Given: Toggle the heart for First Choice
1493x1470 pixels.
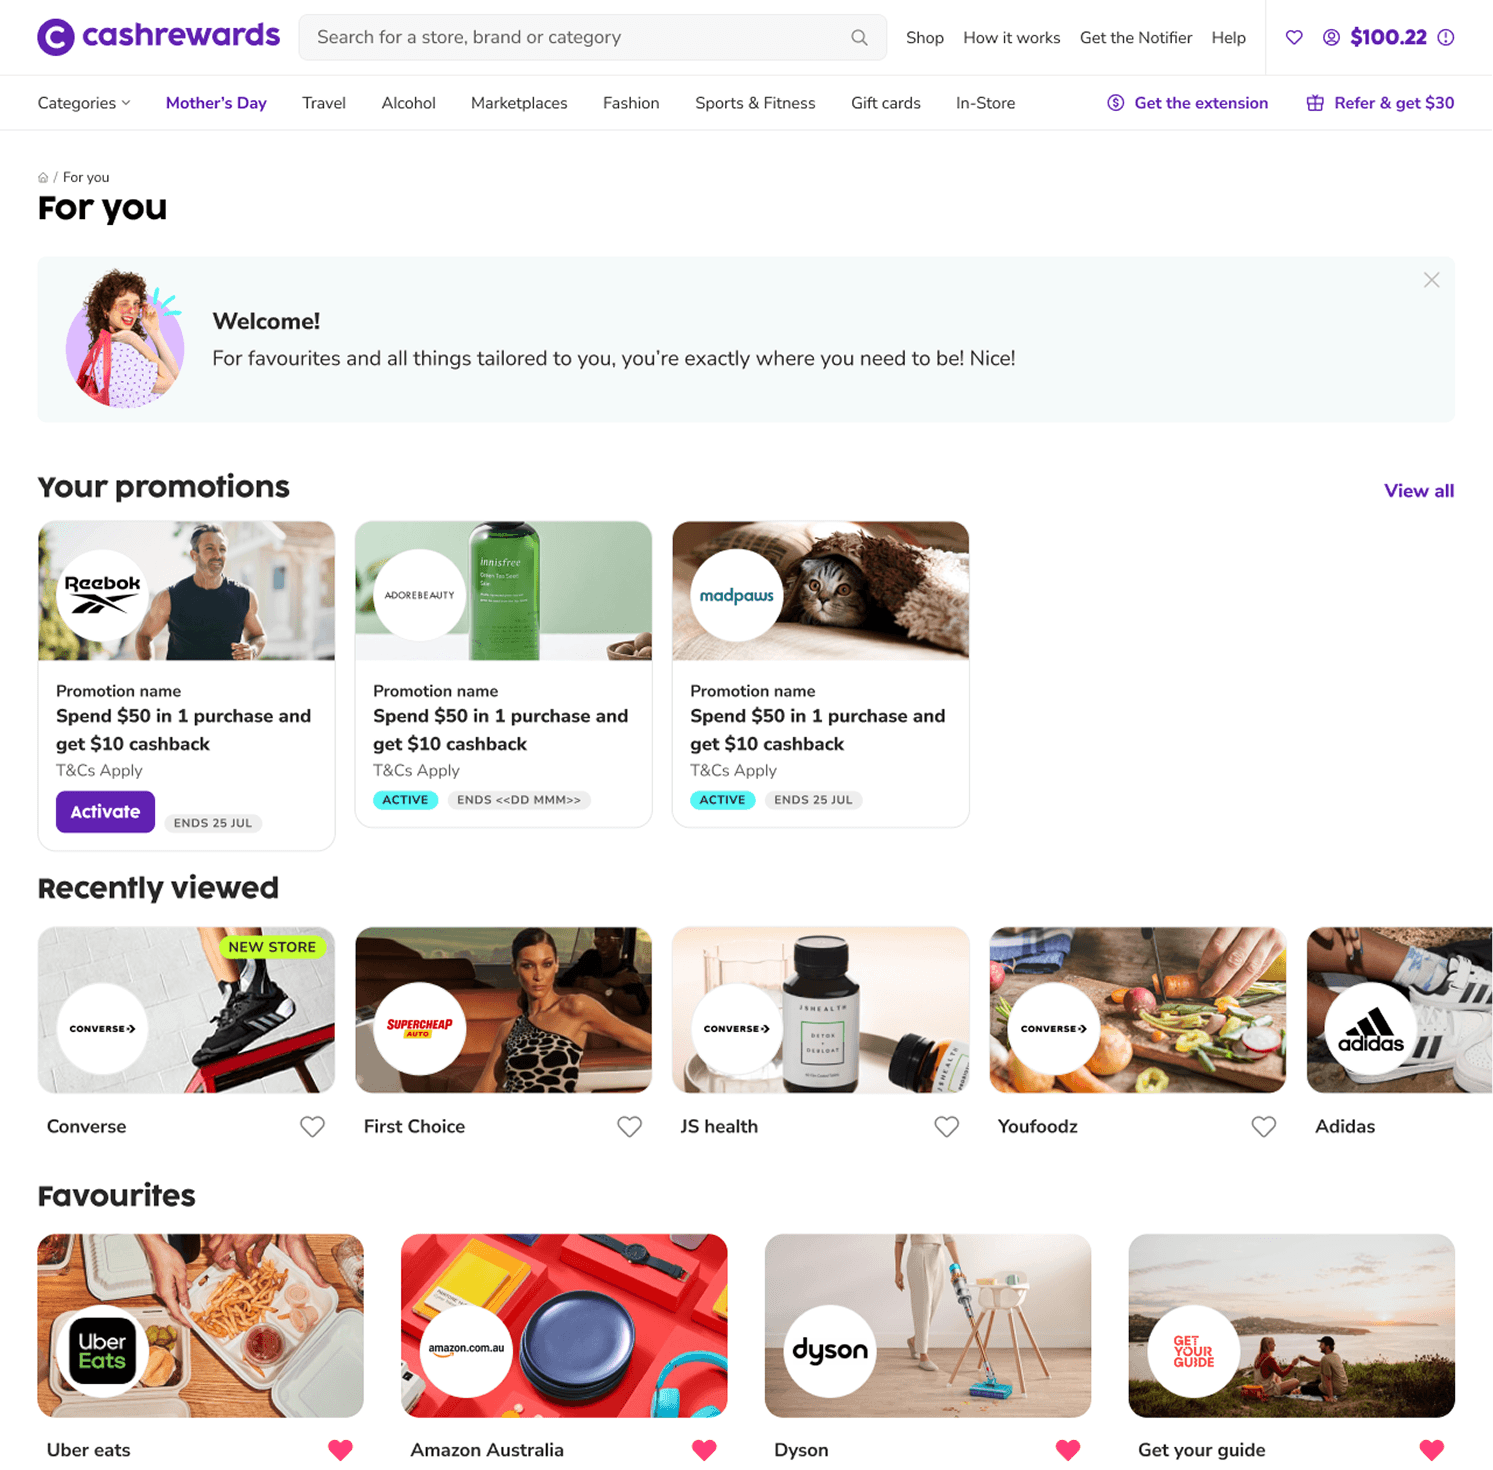Looking at the screenshot, I should coord(629,1127).
